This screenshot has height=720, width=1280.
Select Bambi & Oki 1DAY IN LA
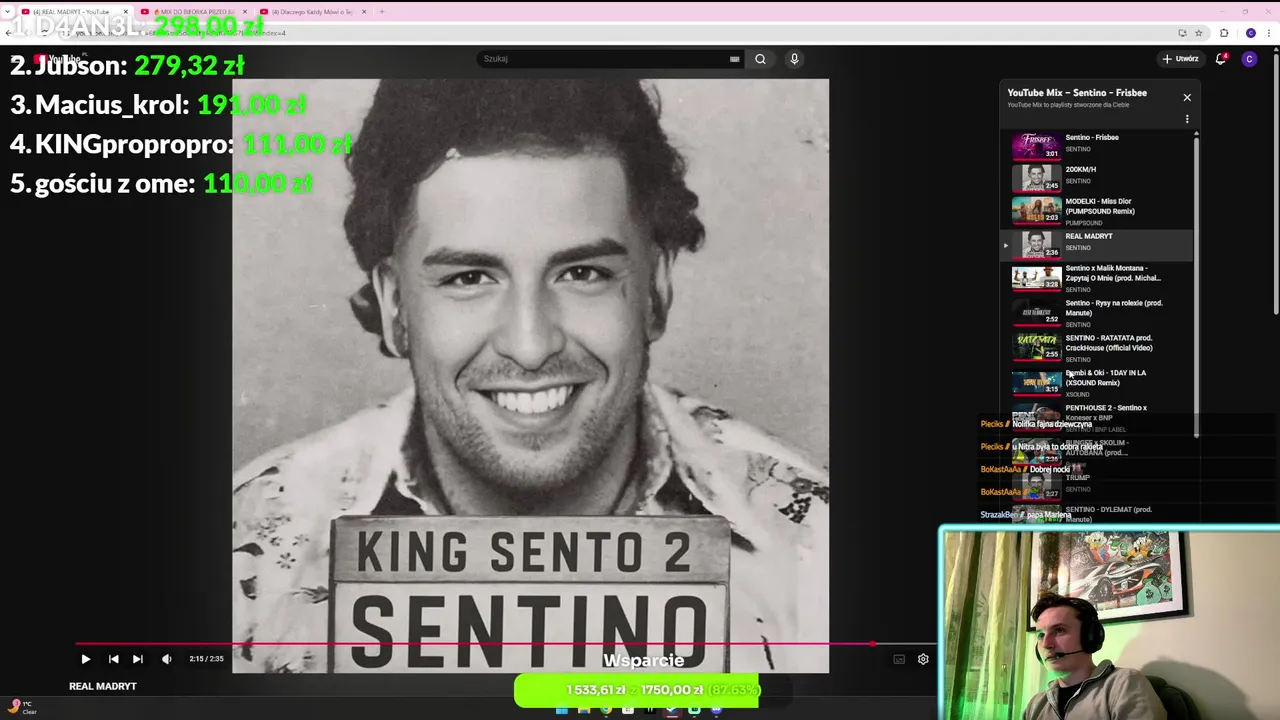click(x=1097, y=383)
